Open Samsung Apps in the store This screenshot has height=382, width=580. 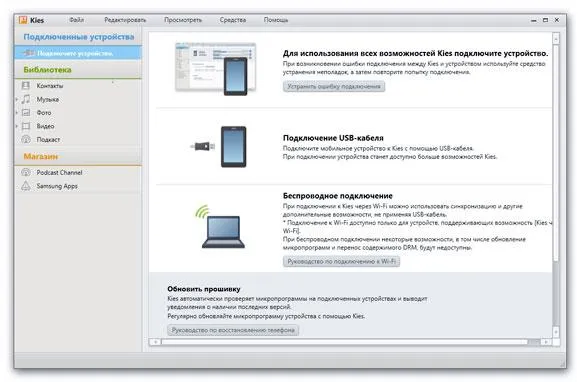57,186
